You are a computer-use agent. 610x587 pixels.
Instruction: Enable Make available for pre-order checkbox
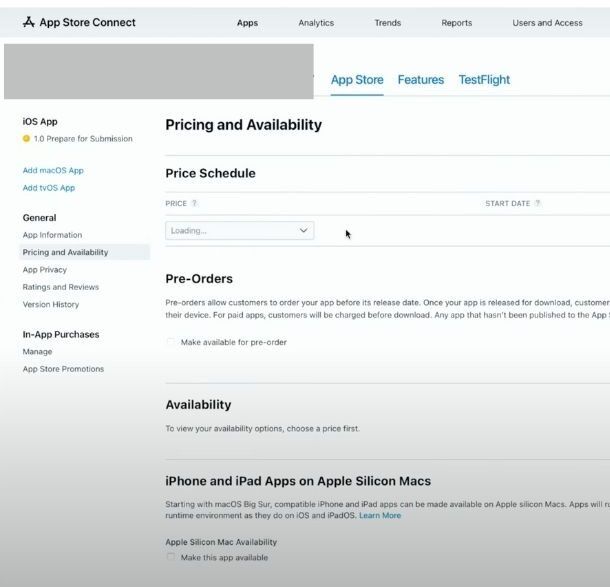[x=170, y=342]
